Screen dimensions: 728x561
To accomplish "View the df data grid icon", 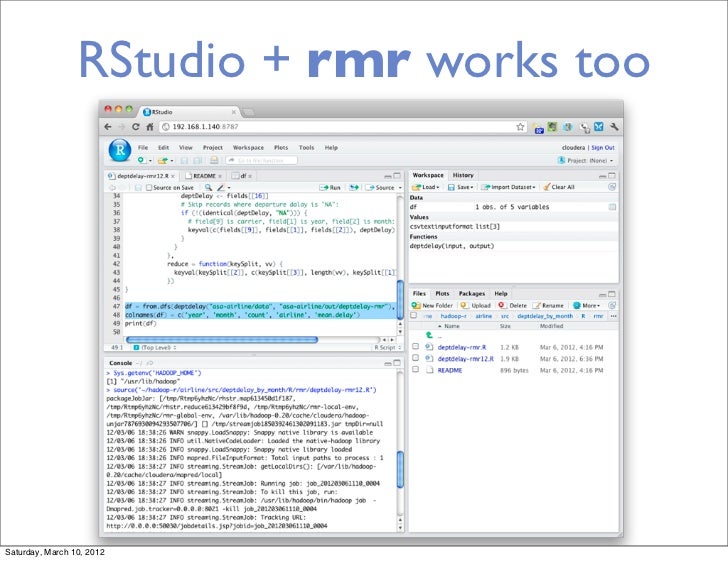I will [x=612, y=207].
